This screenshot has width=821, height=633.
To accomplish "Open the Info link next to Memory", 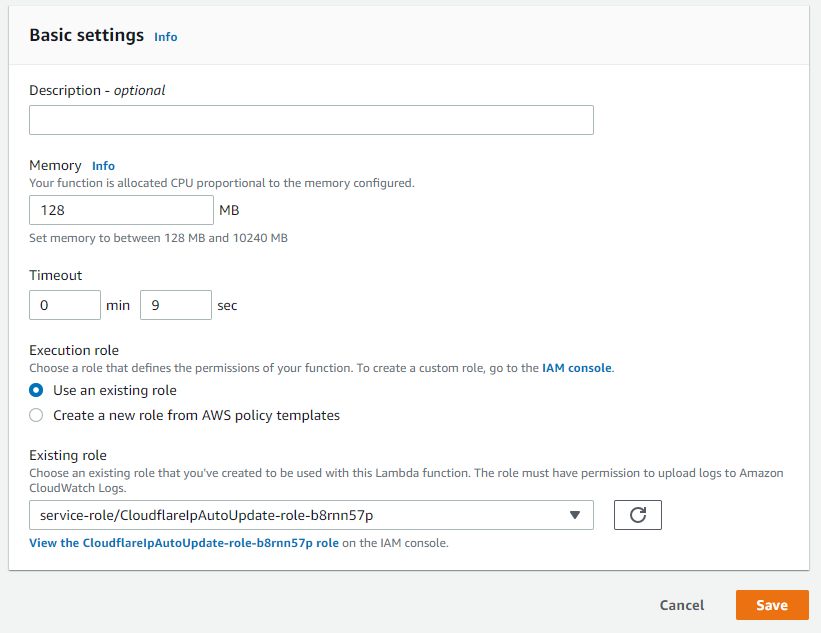I will coord(103,166).
